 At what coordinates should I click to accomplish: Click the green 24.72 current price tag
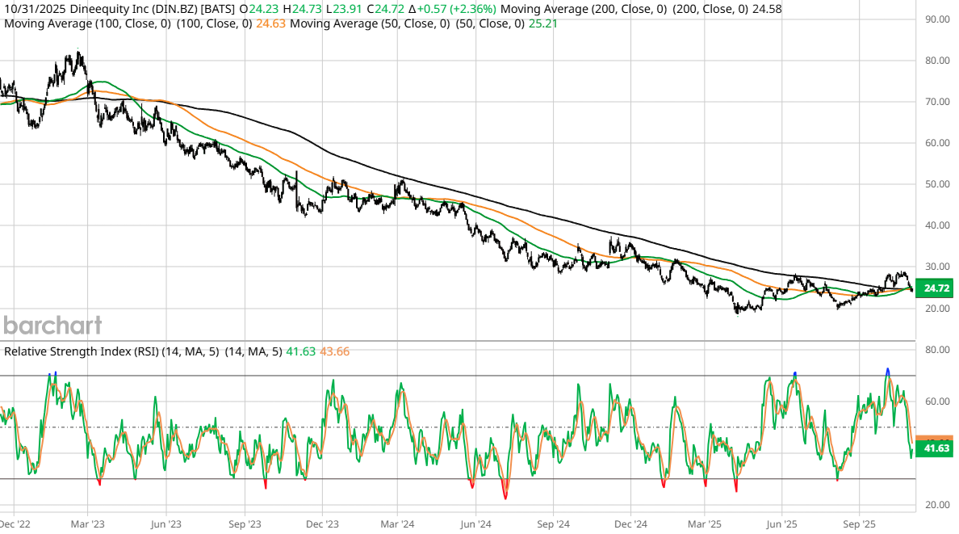tap(936, 289)
